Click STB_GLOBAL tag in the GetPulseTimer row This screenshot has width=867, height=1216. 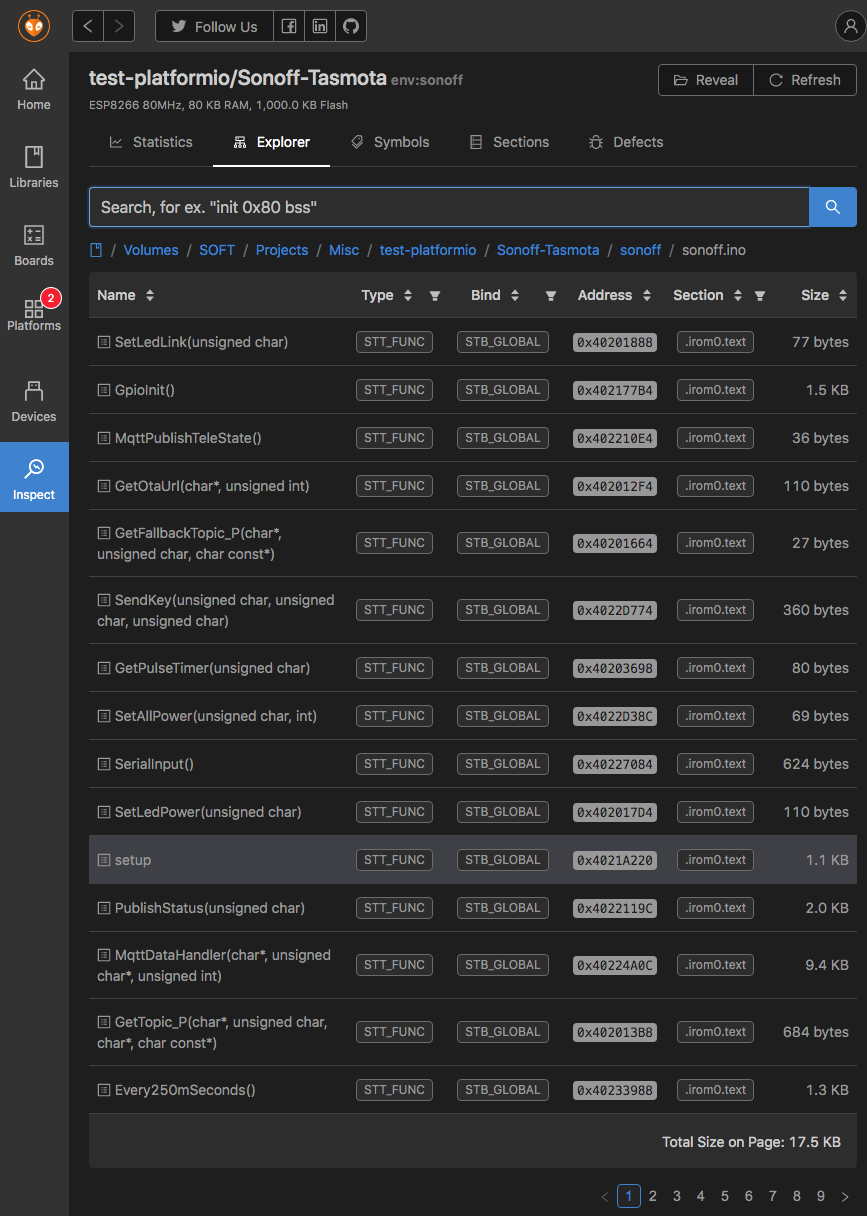(x=503, y=668)
